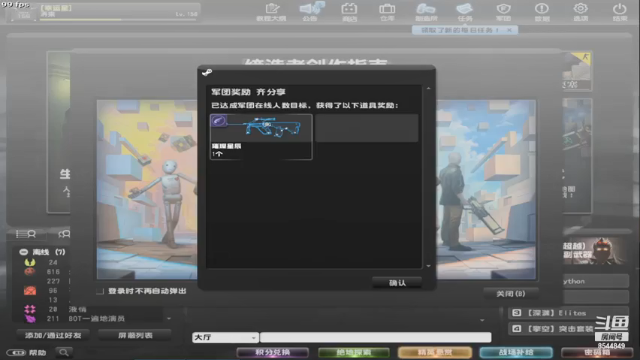Viewport: 640px width, 360px height.
Task: Click the reward dialog scrollbar down arrow
Action: pyautogui.click(x=428, y=266)
